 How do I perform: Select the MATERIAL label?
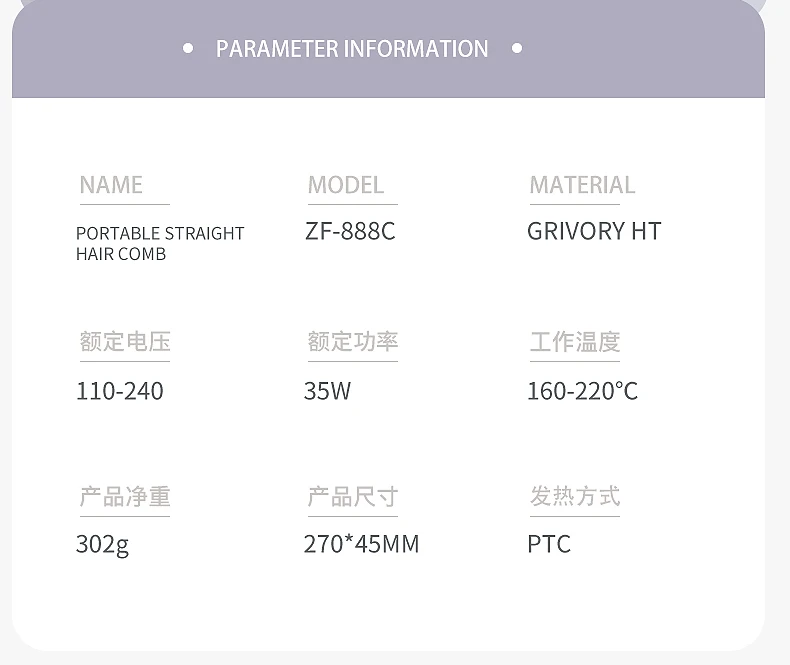point(582,185)
